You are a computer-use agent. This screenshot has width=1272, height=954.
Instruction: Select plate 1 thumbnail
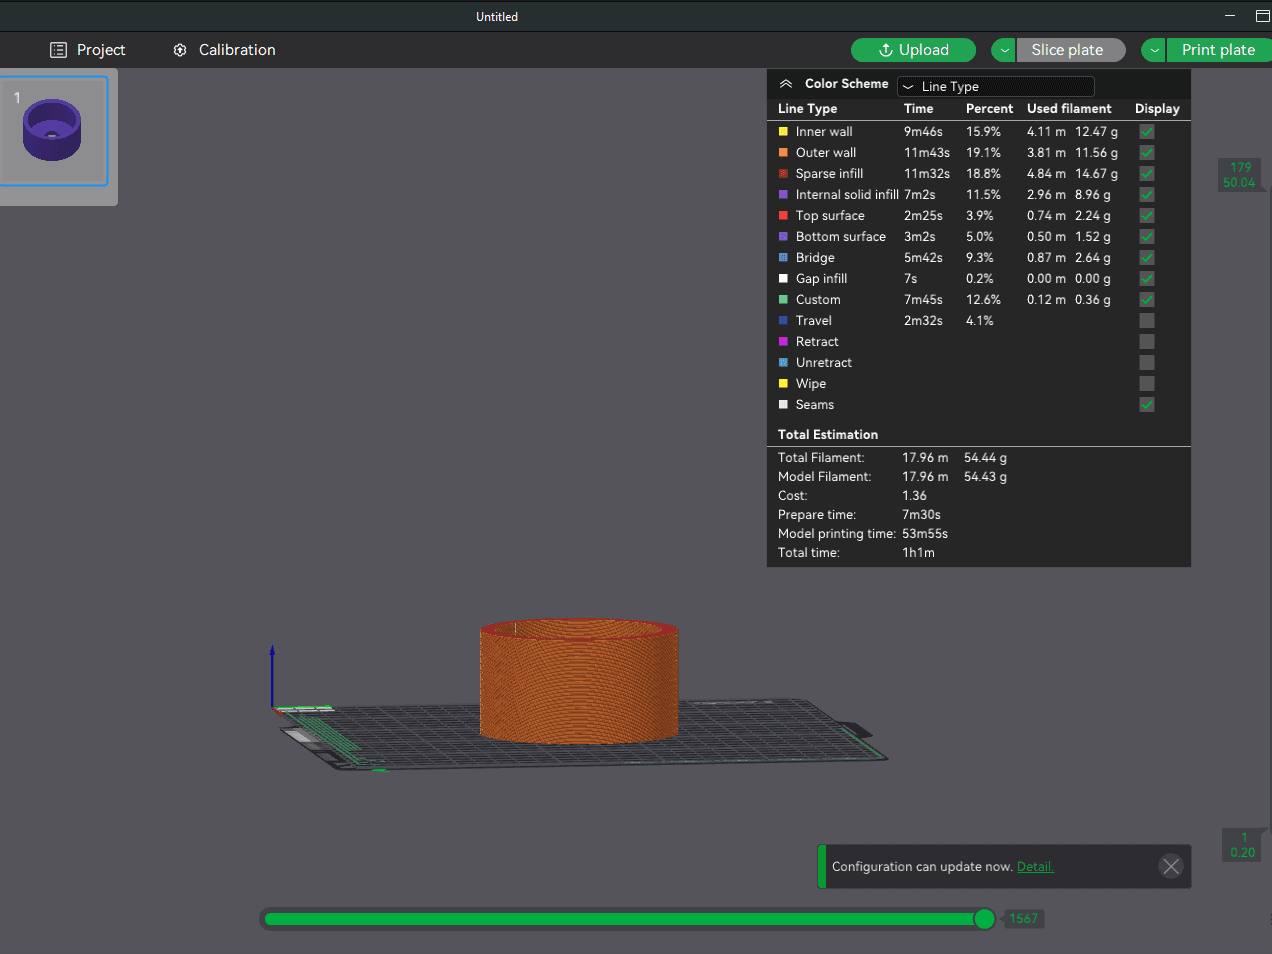[x=54, y=131]
